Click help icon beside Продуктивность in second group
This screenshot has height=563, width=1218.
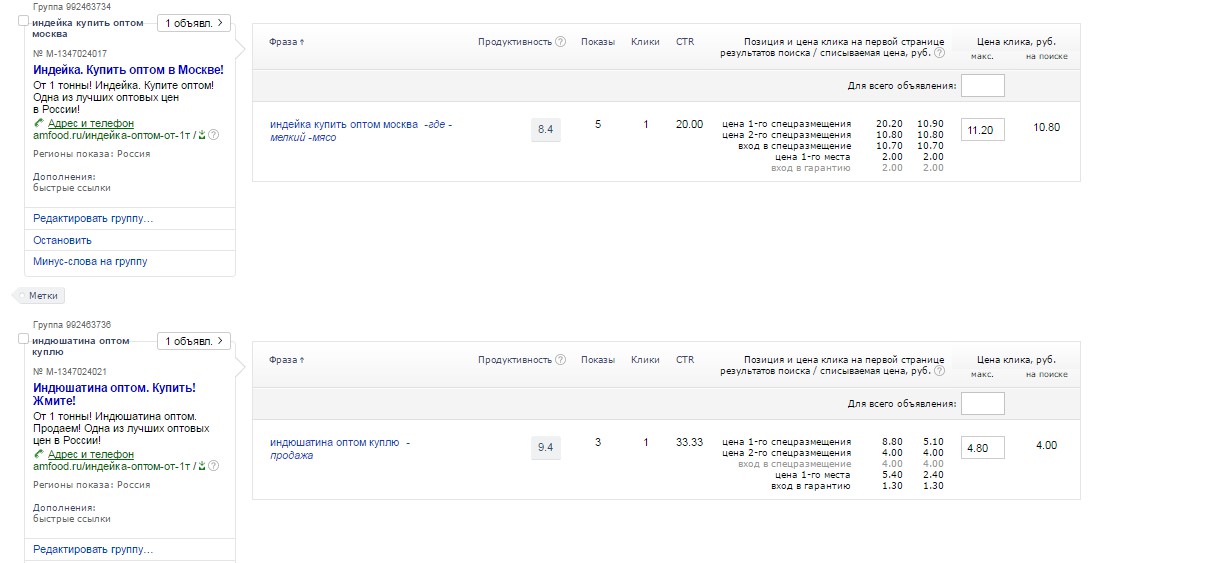coord(561,360)
